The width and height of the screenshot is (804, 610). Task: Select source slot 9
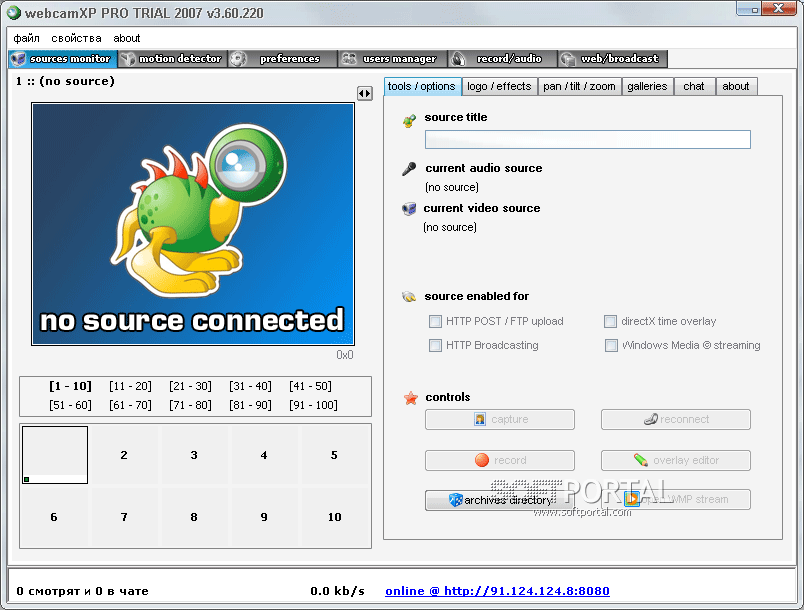264,517
